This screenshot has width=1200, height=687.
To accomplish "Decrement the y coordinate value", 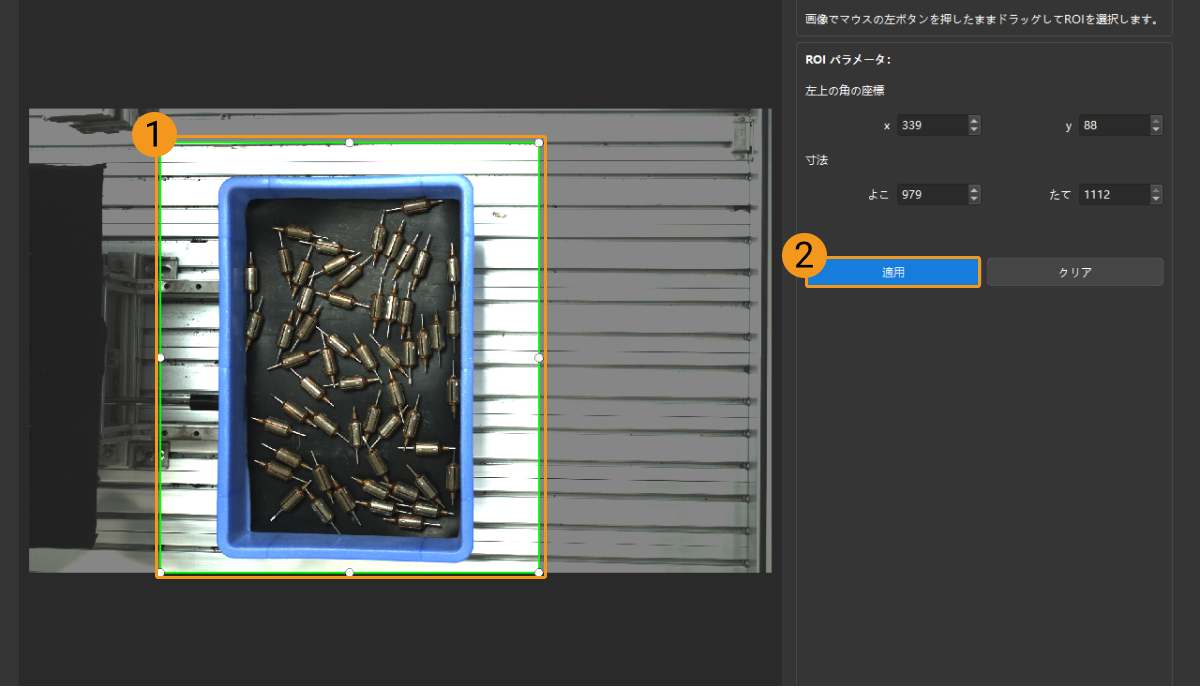I will pos(1156,130).
